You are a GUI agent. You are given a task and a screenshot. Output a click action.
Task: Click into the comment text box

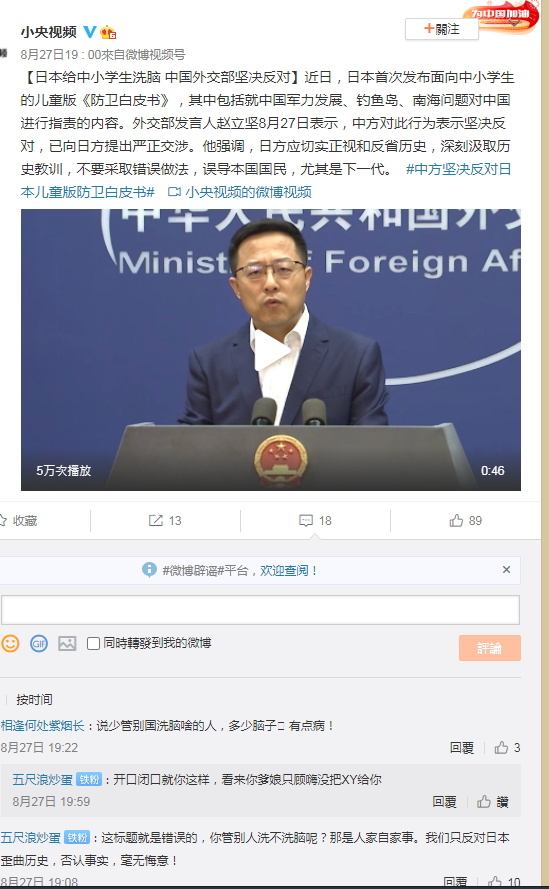click(260, 610)
